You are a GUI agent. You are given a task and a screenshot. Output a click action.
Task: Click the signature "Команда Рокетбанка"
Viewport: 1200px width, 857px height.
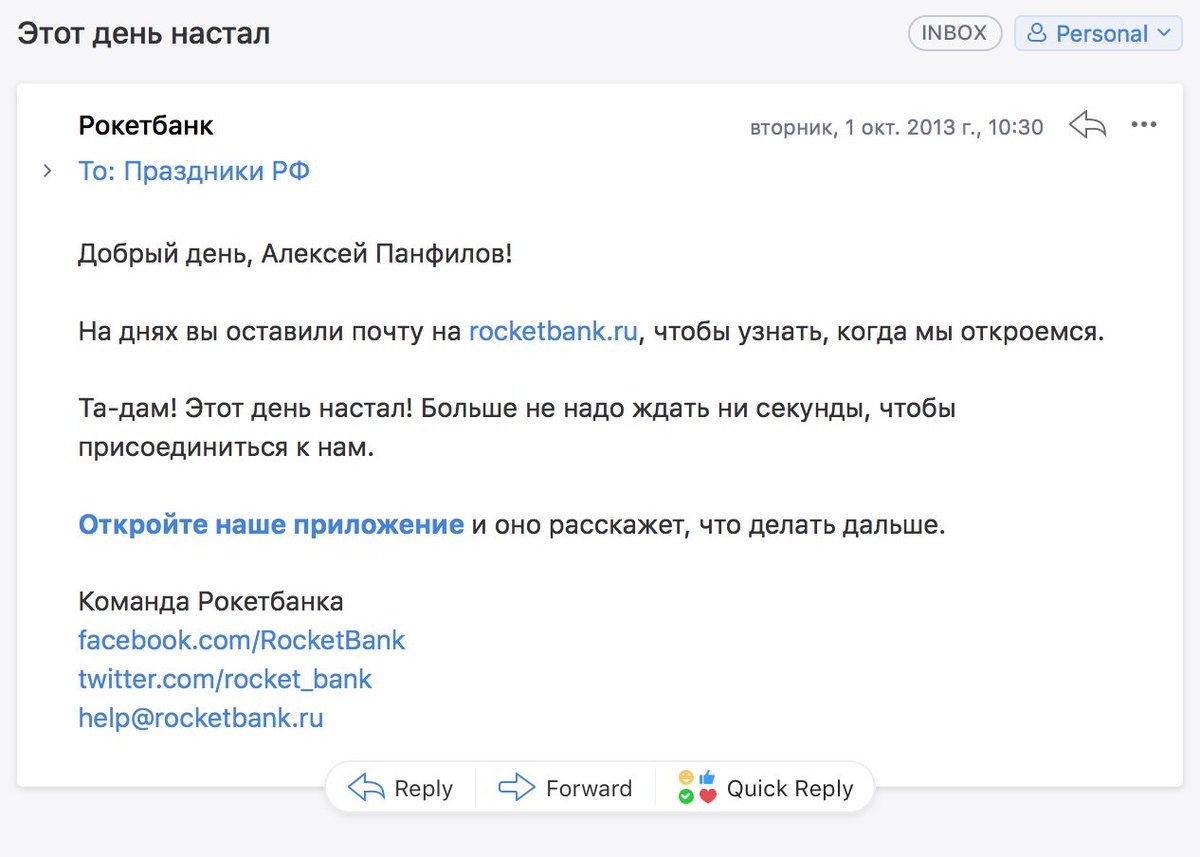click(x=211, y=602)
